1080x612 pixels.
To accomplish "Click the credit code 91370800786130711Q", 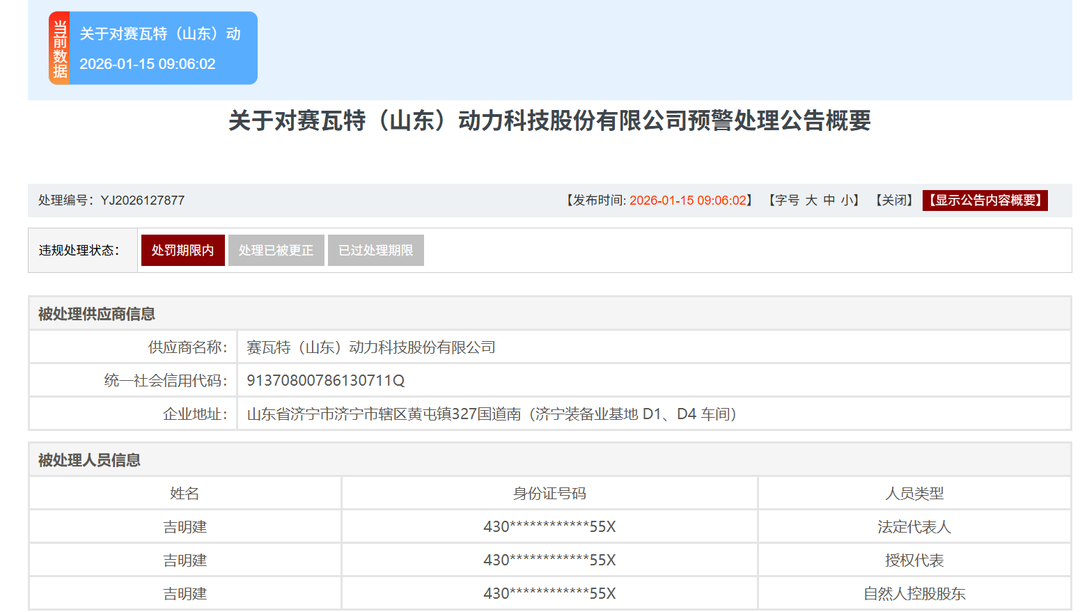I will point(326,380).
